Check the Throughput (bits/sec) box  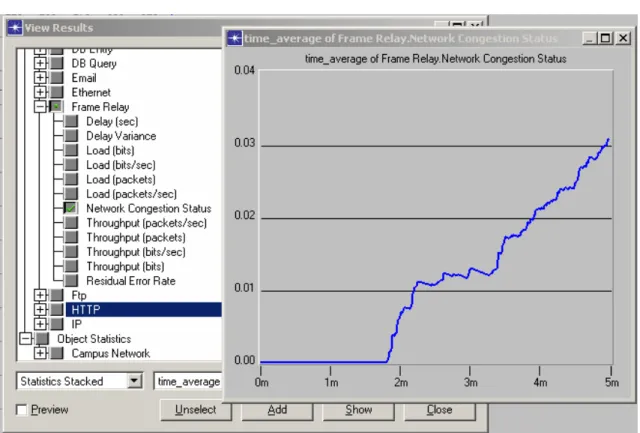71,252
